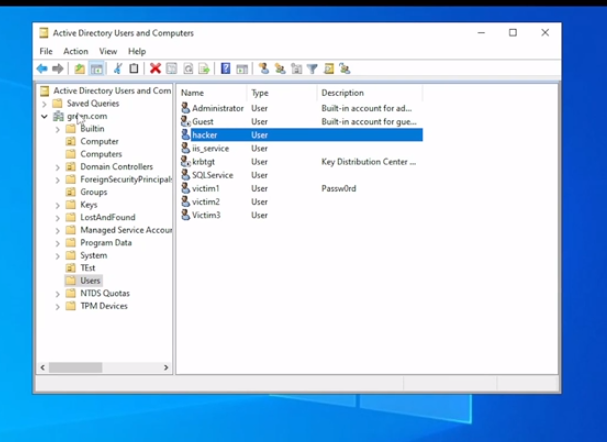Expand the Keys container
This screenshot has height=442, width=607.
click(x=58, y=205)
